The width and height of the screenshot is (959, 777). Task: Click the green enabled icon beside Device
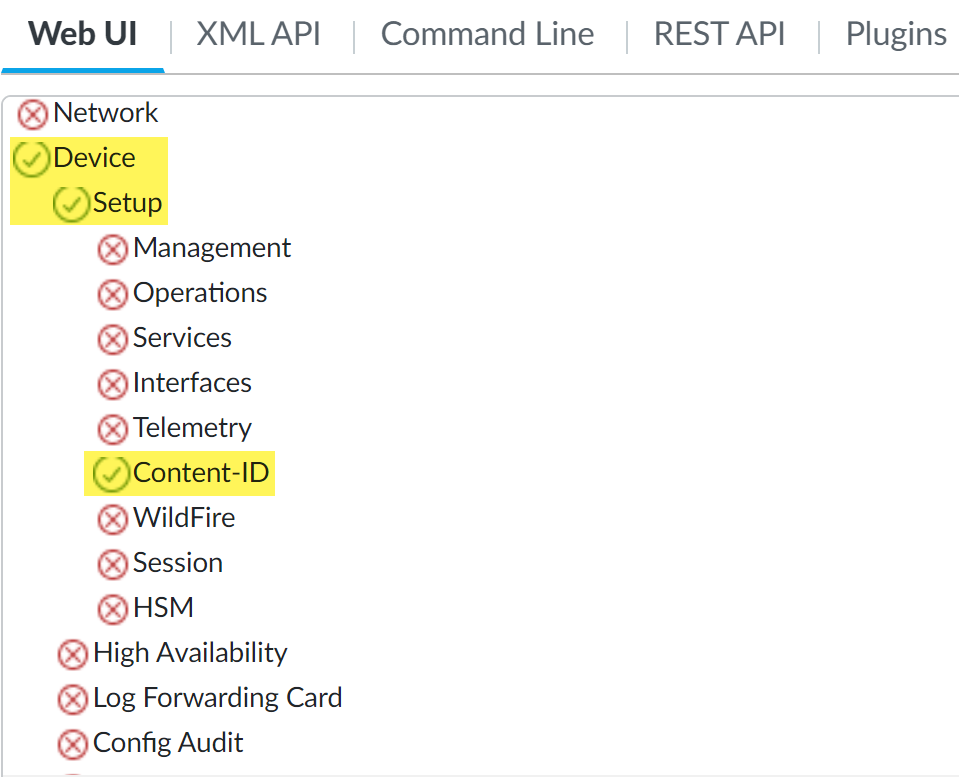click(x=33, y=159)
